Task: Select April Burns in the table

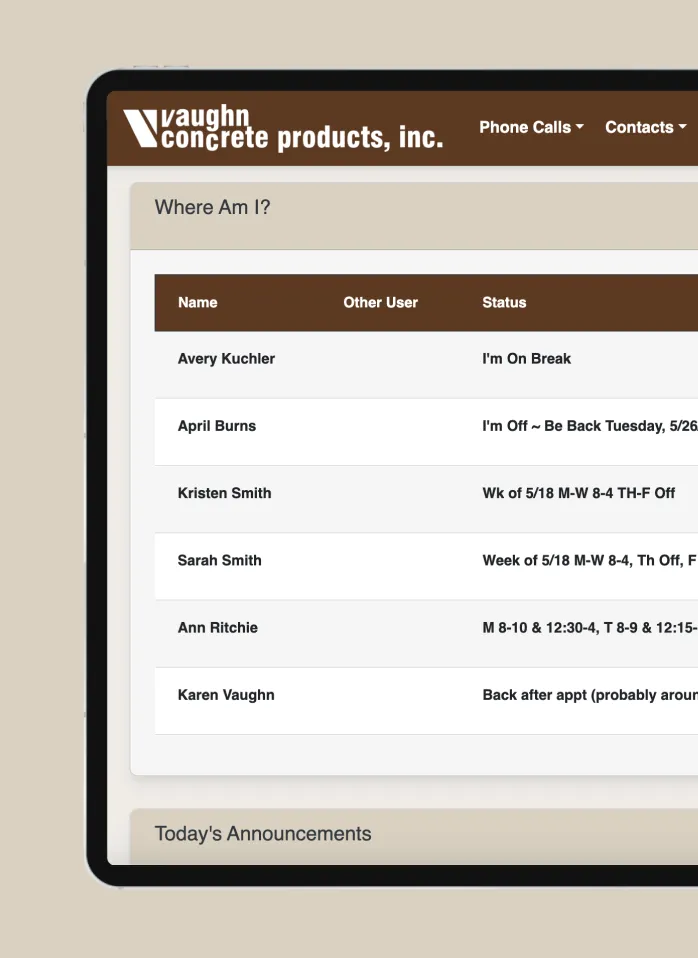Action: click(217, 426)
